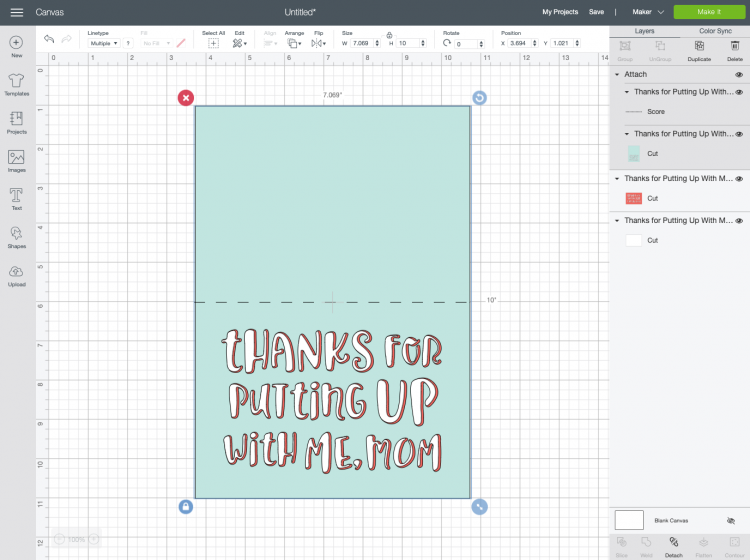Image resolution: width=750 pixels, height=560 pixels.
Task: Redo the last action
Action: (66, 39)
